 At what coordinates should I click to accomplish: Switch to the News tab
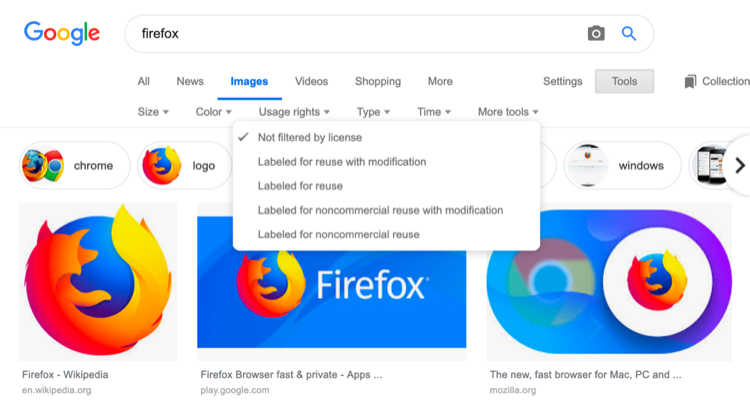pyautogui.click(x=190, y=81)
